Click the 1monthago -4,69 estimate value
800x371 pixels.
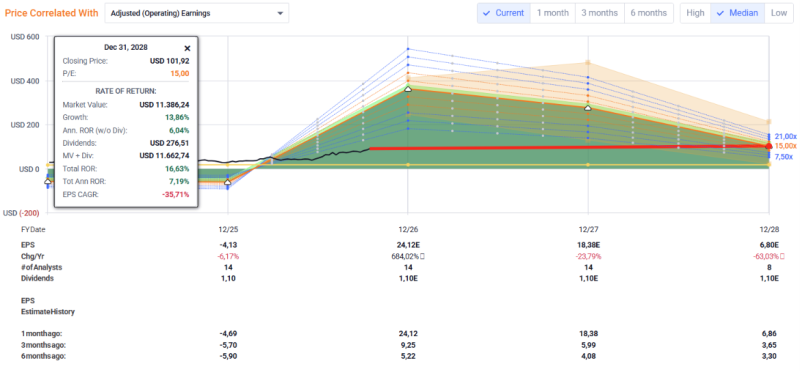point(228,333)
